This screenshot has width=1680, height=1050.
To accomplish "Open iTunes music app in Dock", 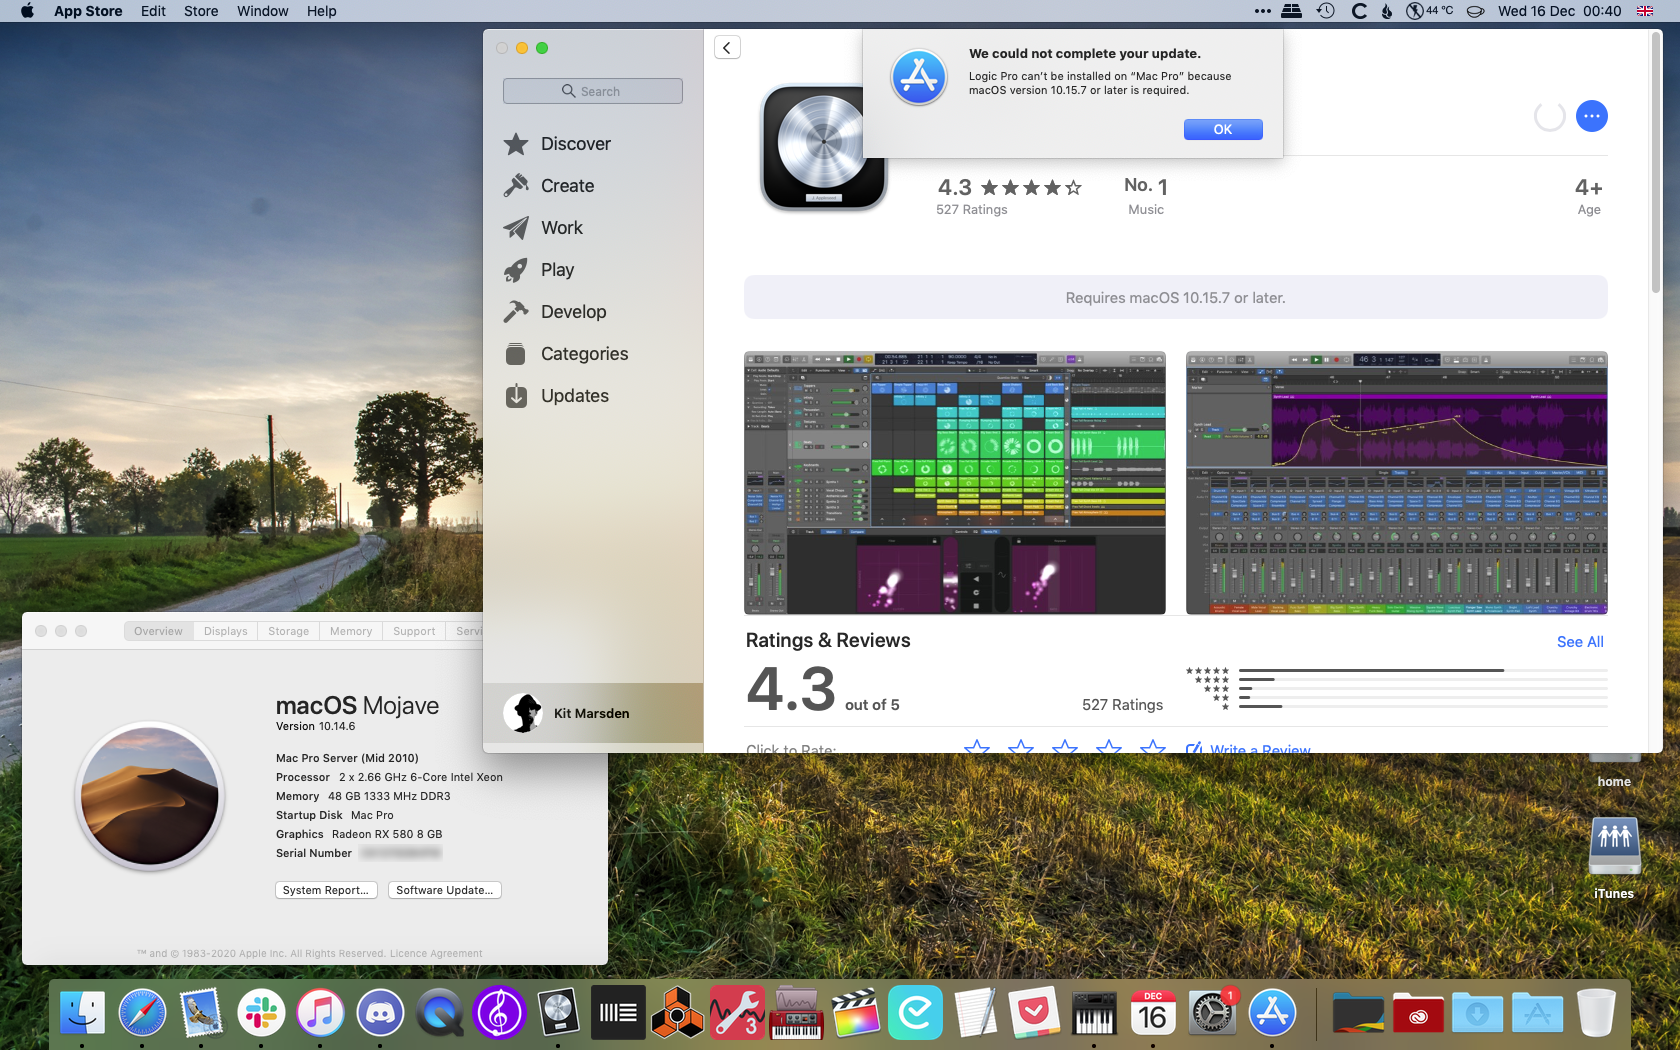I will [320, 1014].
